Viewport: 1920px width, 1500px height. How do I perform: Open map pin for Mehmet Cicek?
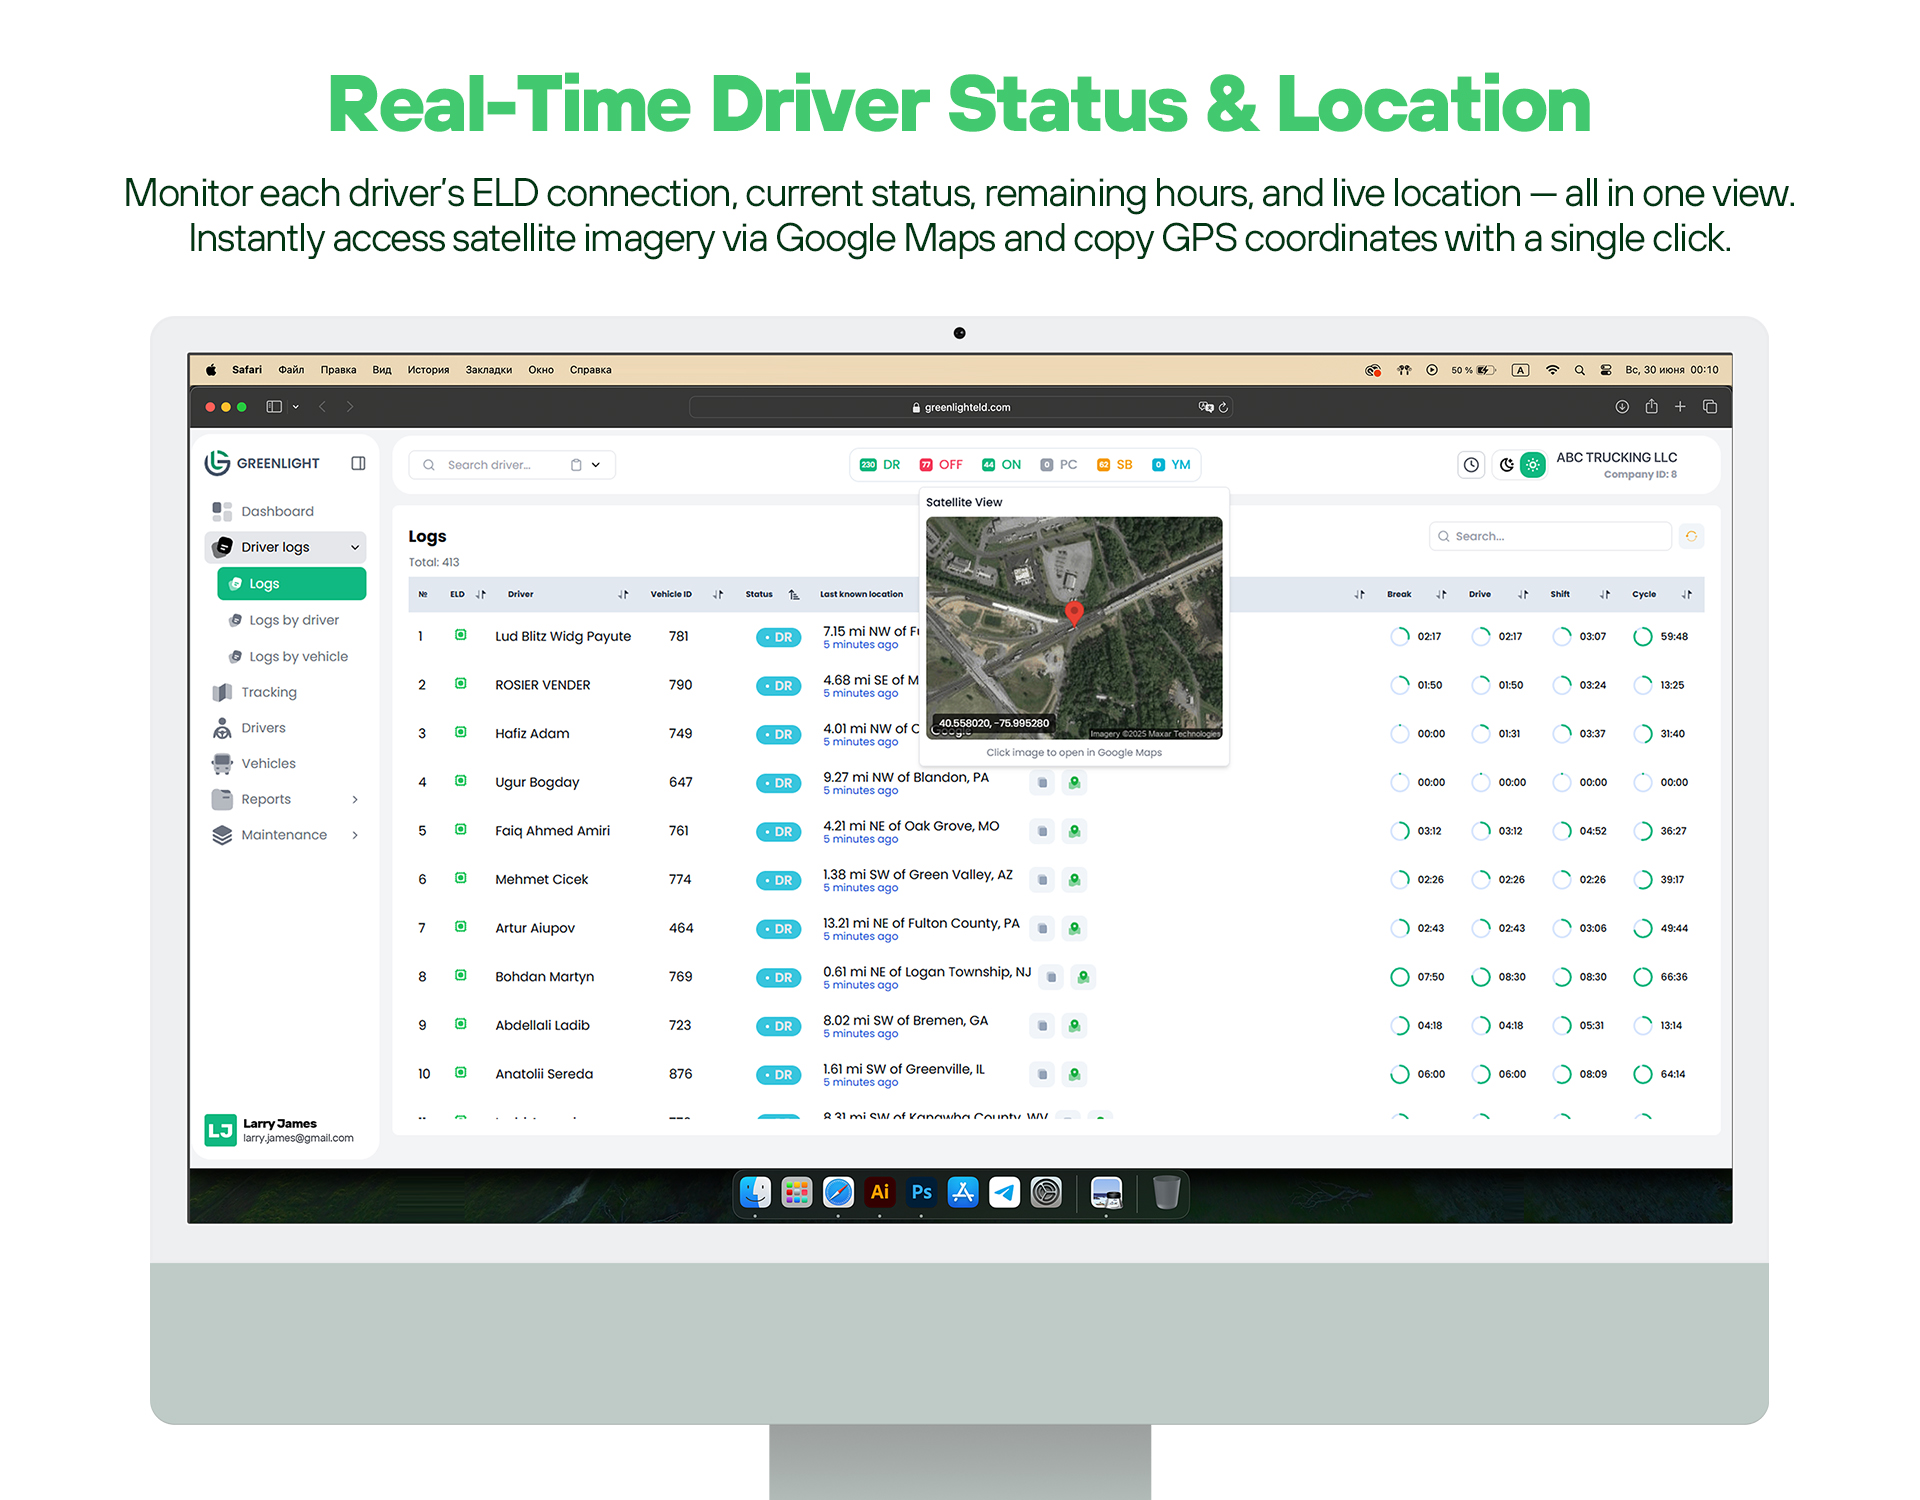point(1074,880)
